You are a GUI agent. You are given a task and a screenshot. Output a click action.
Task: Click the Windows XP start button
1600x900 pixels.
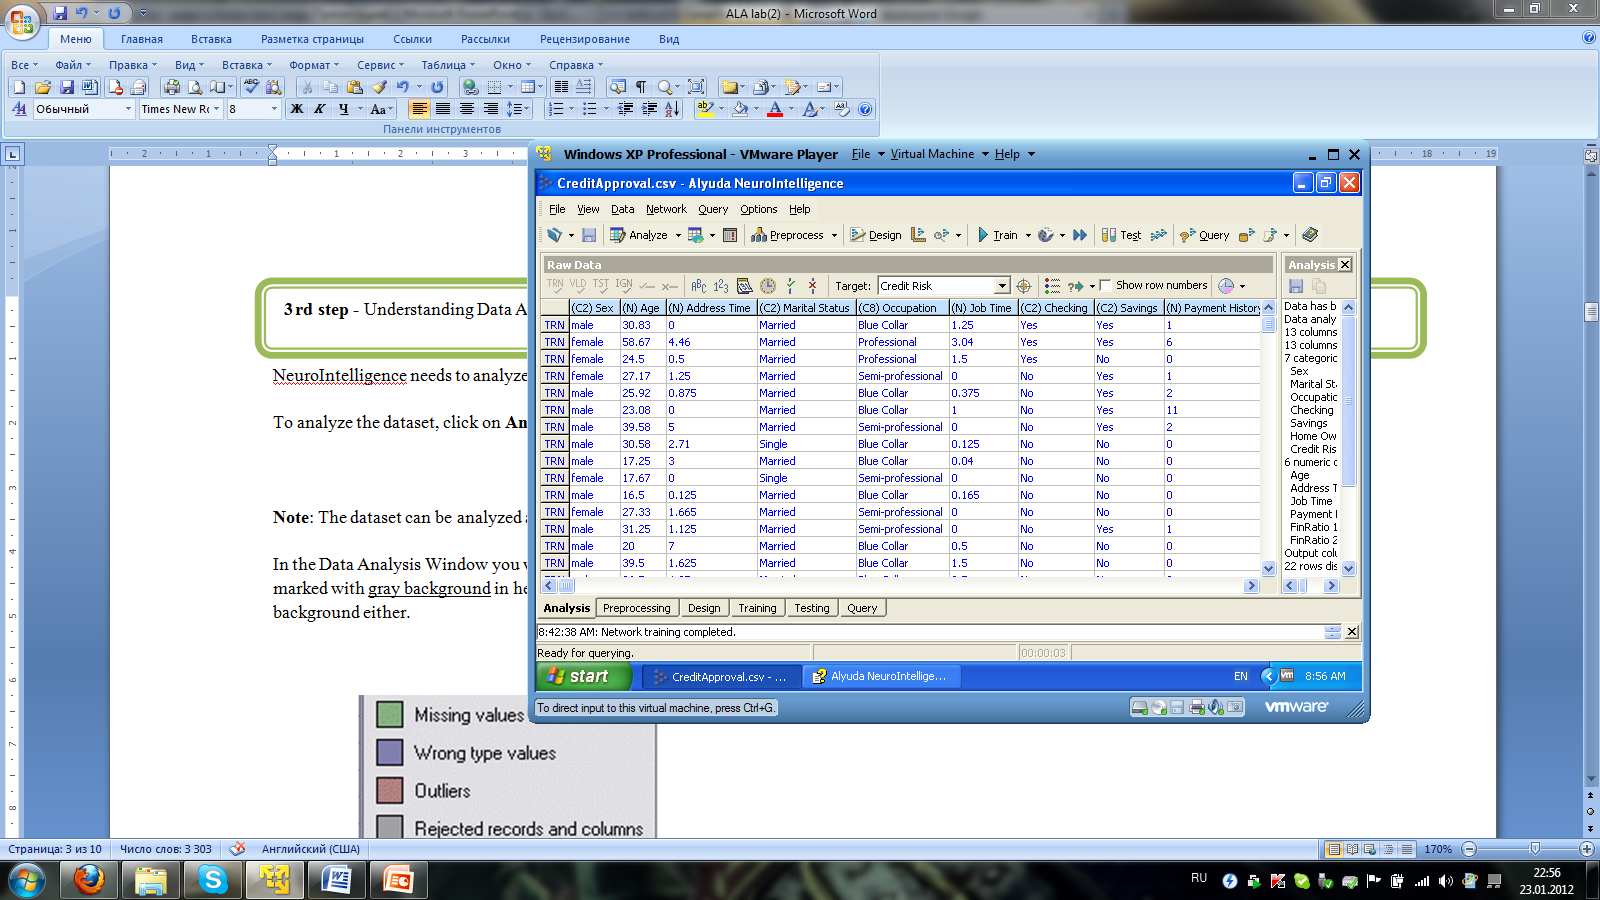tap(585, 676)
